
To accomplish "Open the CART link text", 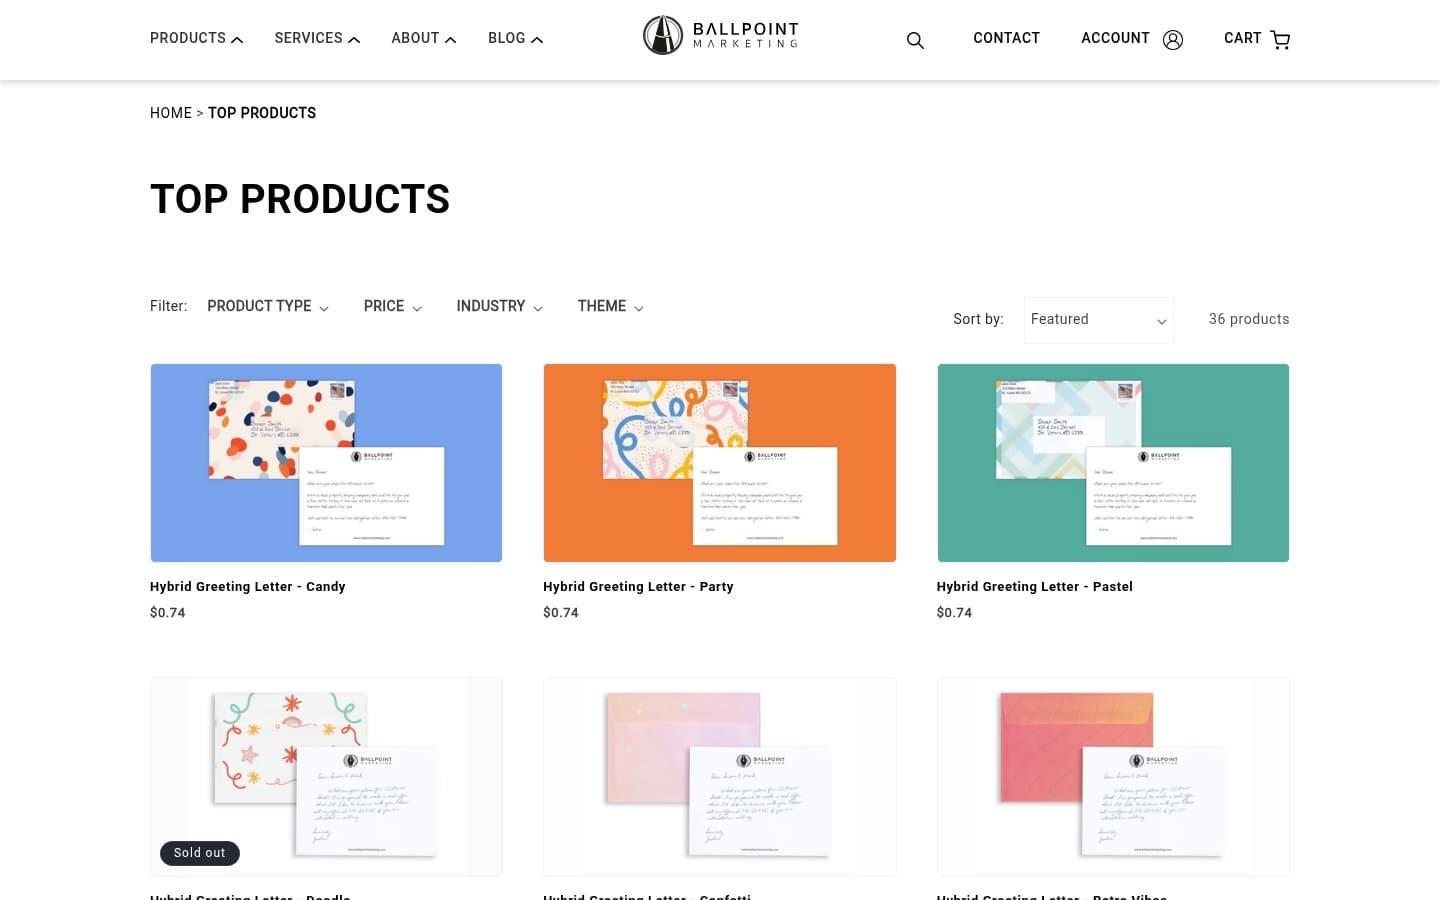I will (1242, 38).
